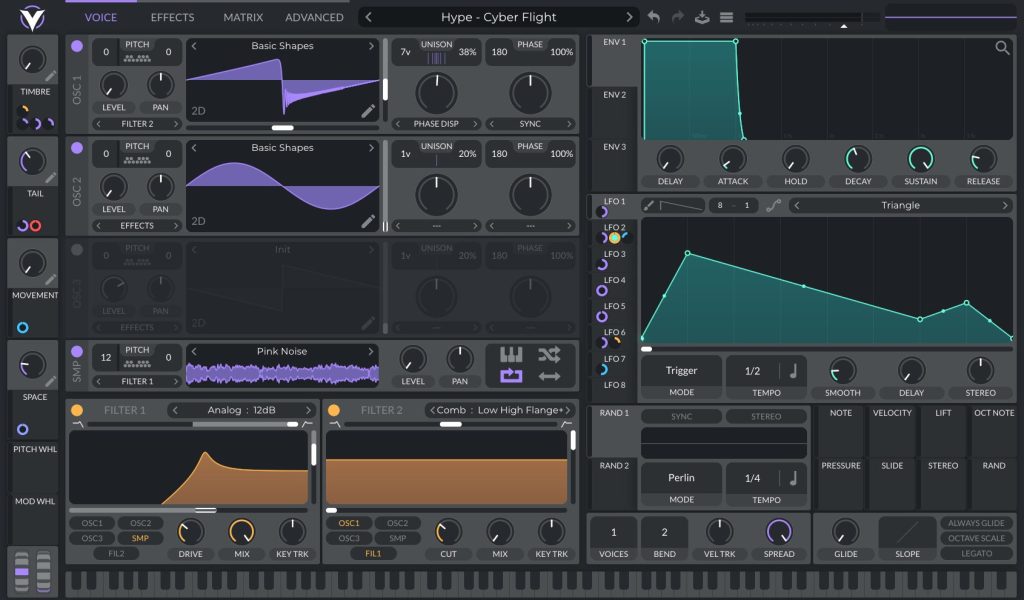Click sampler random phase shuffle icon
The width and height of the screenshot is (1024, 600).
(x=549, y=355)
